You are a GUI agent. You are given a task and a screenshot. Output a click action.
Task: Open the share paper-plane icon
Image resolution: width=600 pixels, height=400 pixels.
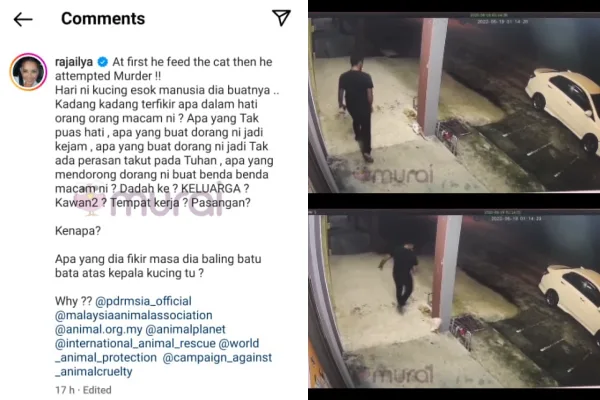[x=281, y=18]
